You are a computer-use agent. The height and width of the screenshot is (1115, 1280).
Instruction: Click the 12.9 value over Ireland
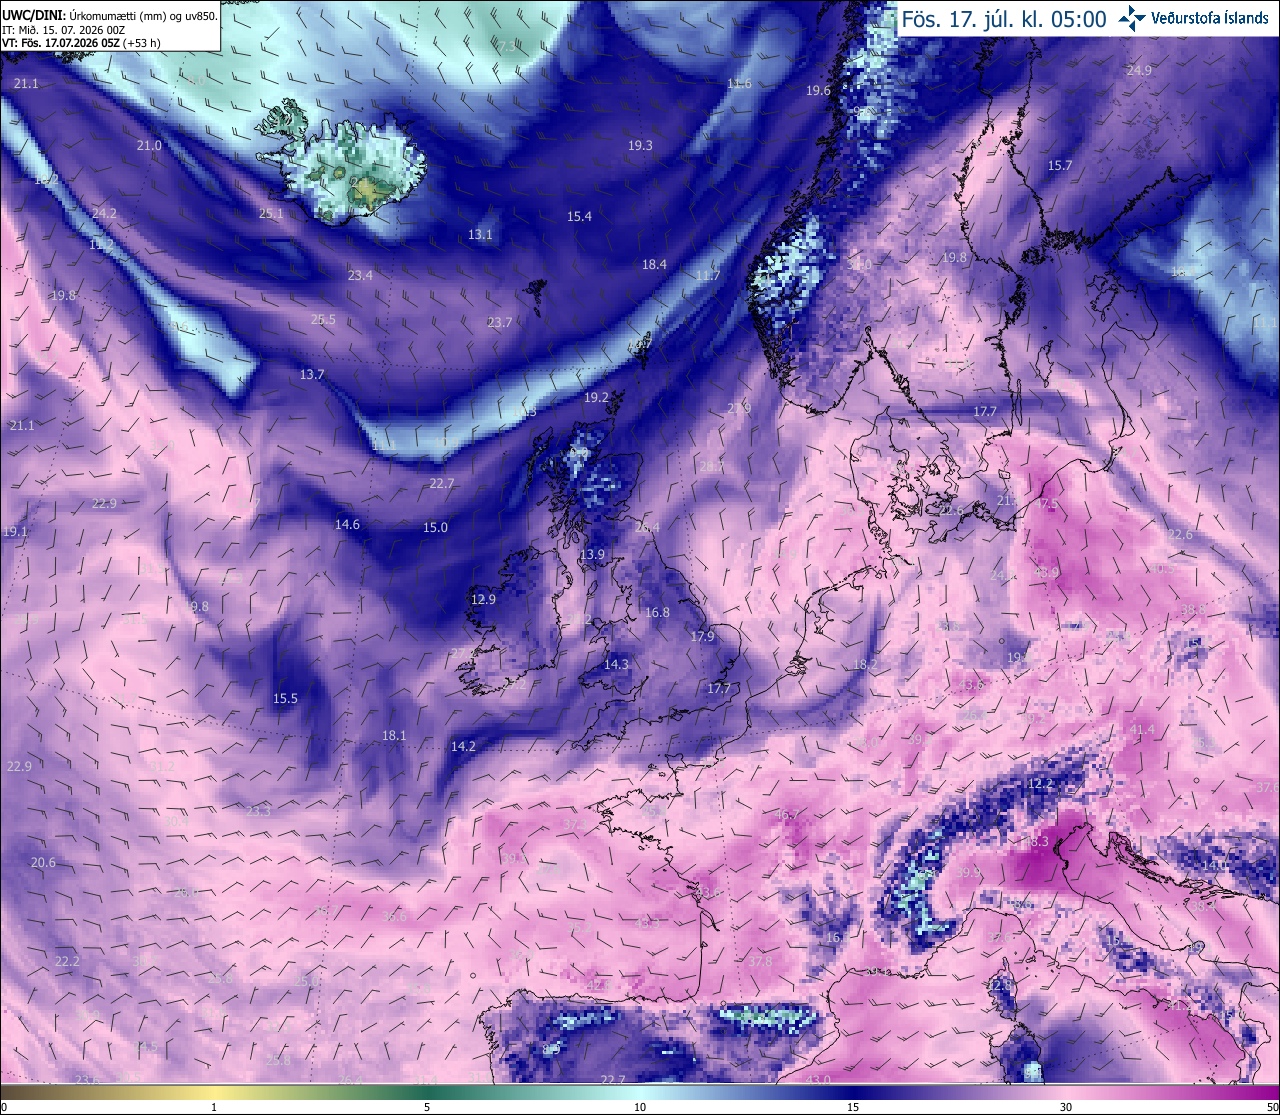click(x=483, y=599)
